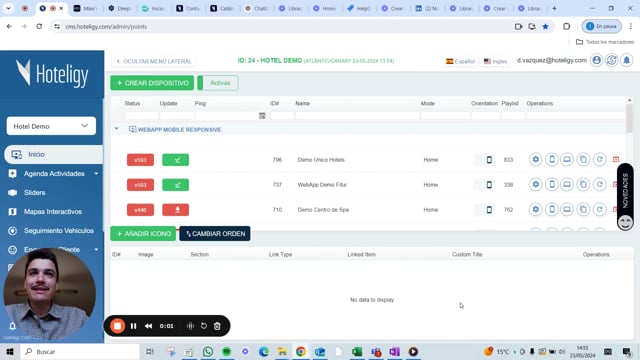This screenshot has width=640, height=360.
Task: Open Excel from the taskbar
Action: pyautogui.click(x=357, y=351)
